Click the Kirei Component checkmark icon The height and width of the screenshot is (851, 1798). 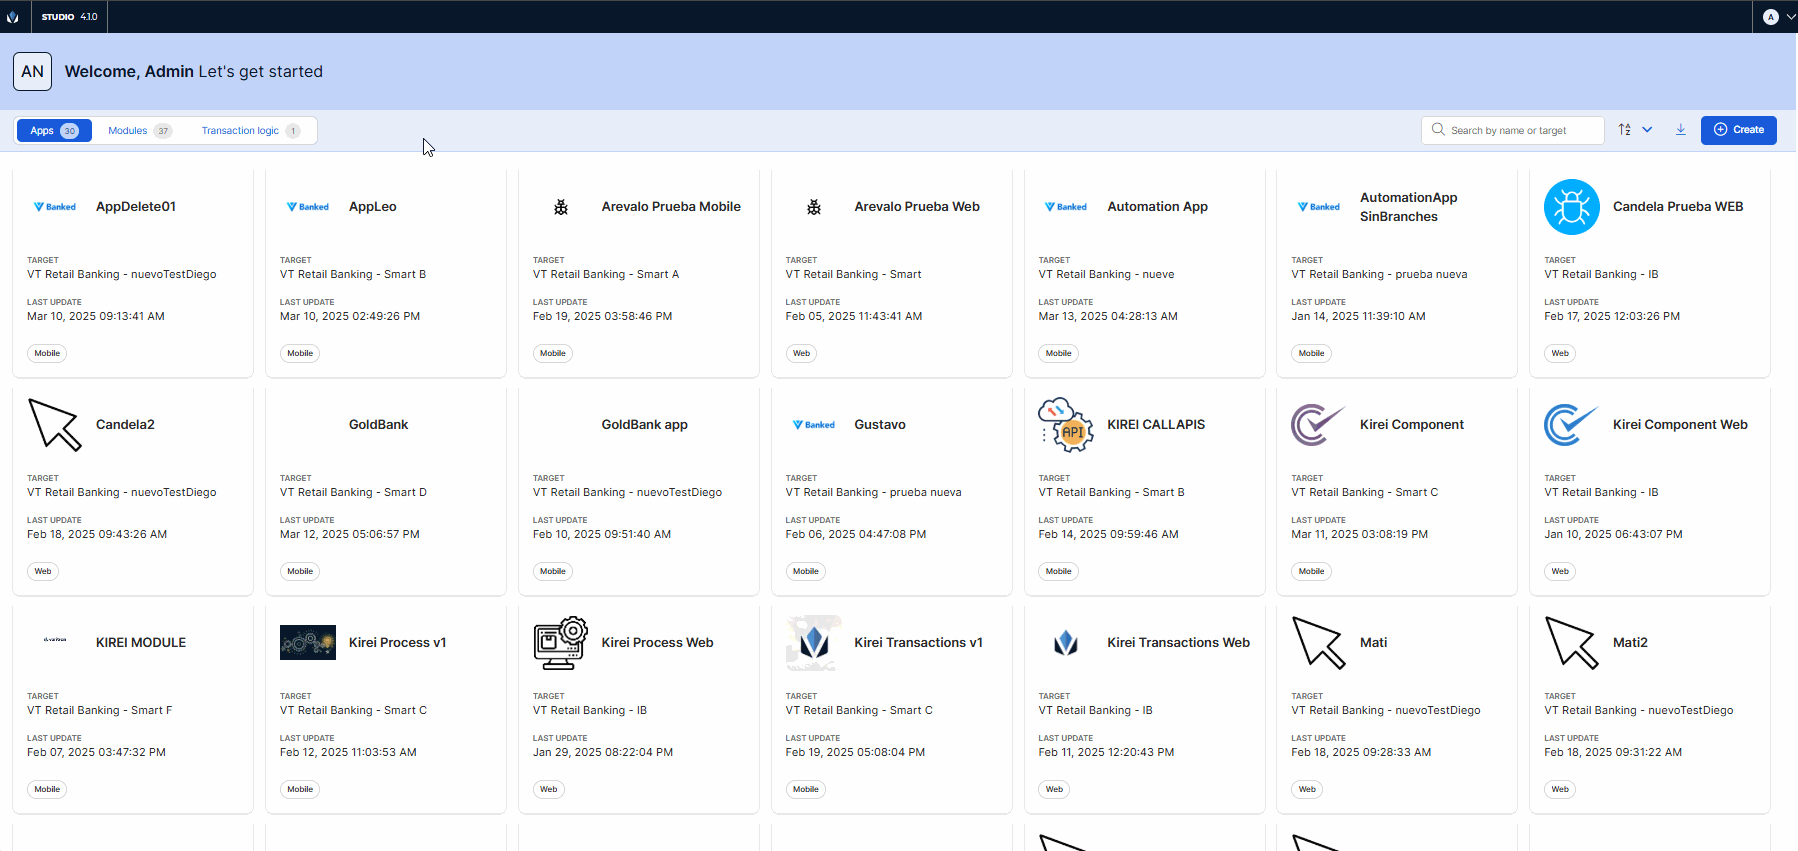click(1318, 425)
